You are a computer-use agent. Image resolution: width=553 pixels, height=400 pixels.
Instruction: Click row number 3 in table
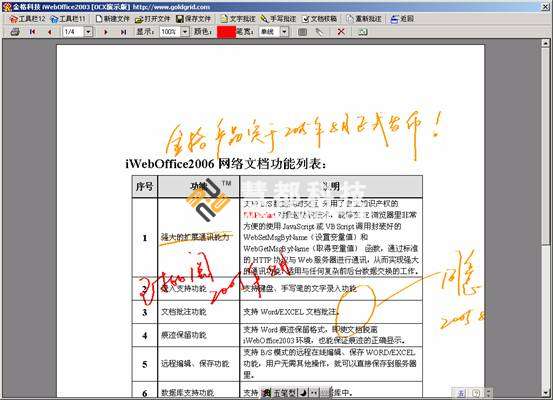(x=145, y=312)
